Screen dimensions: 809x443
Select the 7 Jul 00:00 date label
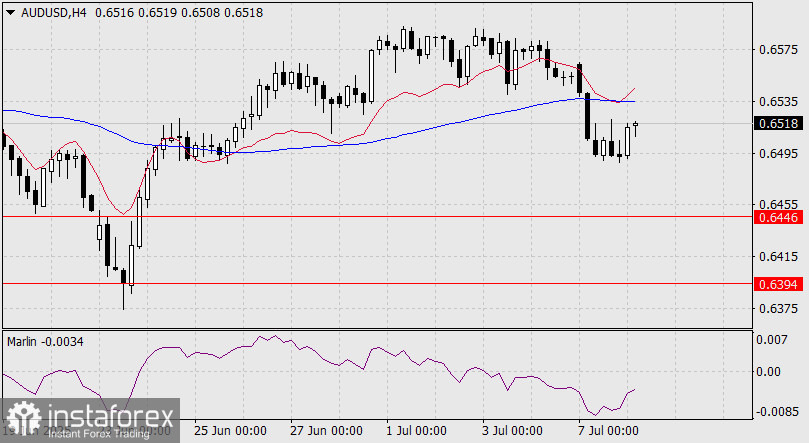608,431
